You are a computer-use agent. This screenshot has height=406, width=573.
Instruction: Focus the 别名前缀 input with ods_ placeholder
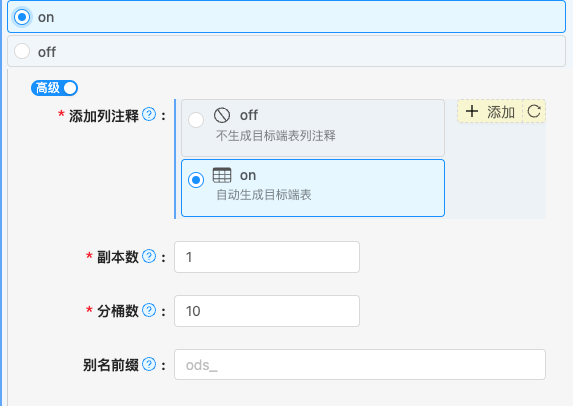(x=360, y=365)
